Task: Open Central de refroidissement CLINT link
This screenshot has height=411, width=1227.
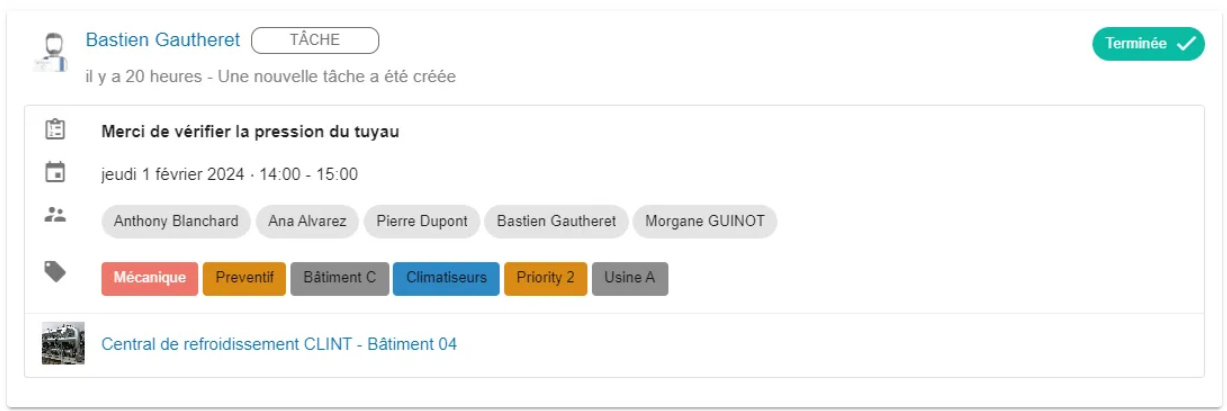Action: point(279,344)
